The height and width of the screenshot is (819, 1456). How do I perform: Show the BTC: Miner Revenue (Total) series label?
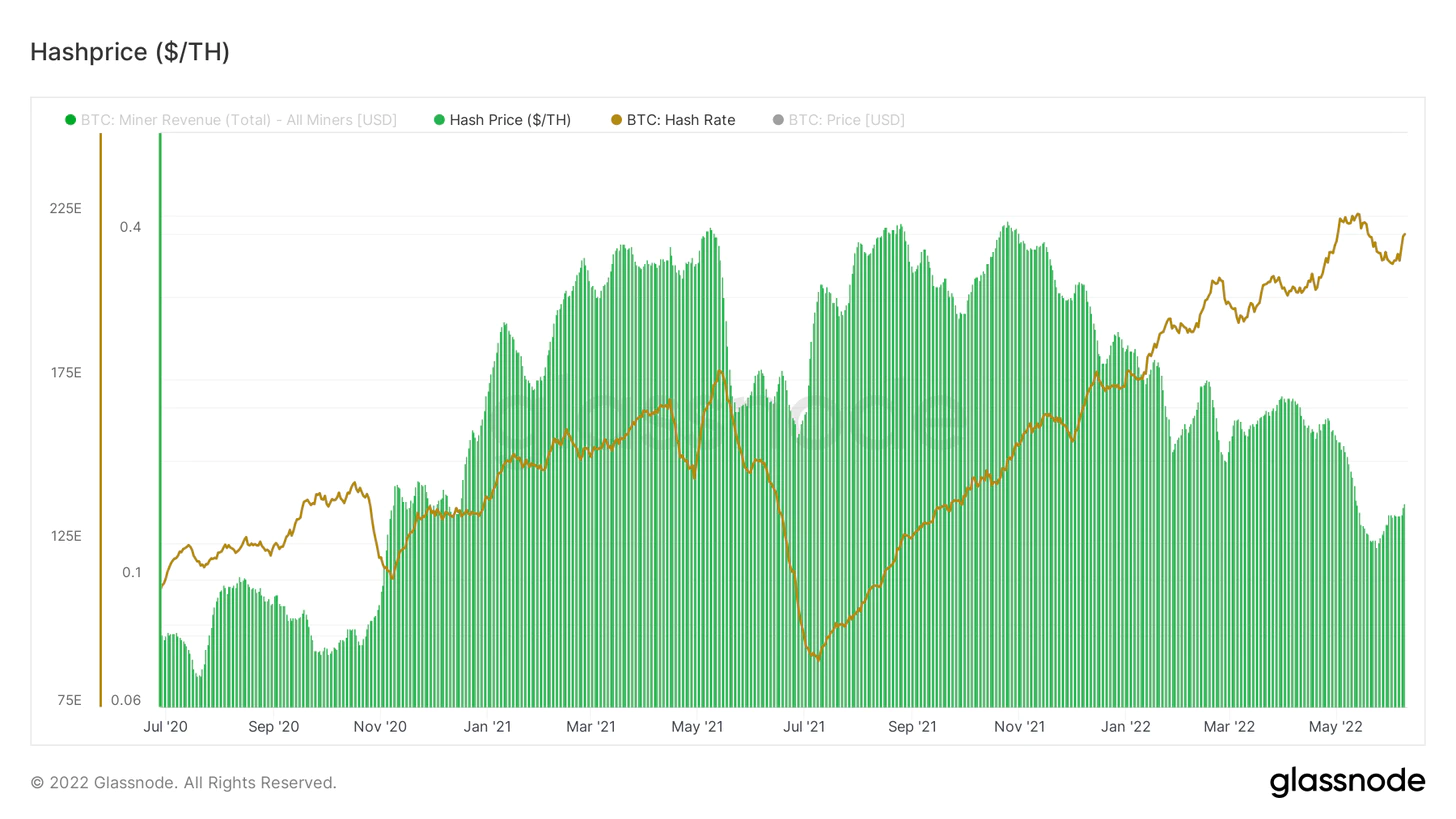239,120
